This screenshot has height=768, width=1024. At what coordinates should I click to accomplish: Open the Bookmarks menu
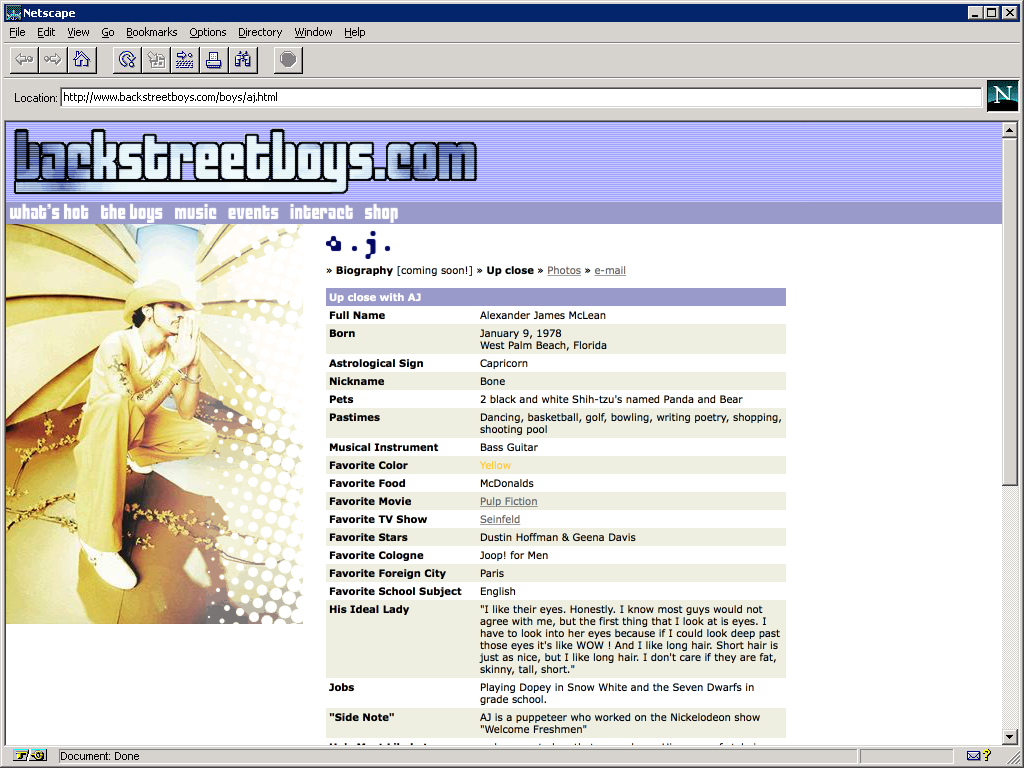point(152,32)
